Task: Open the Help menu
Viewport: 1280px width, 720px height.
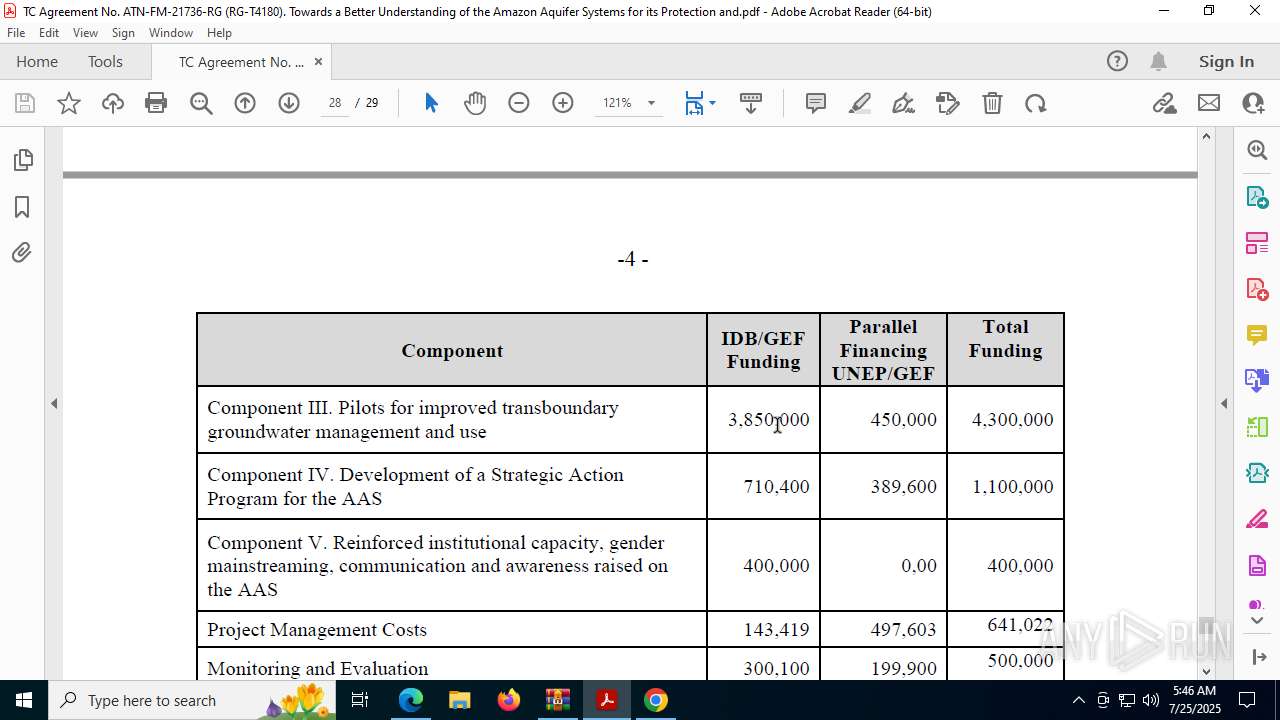Action: coord(219,33)
